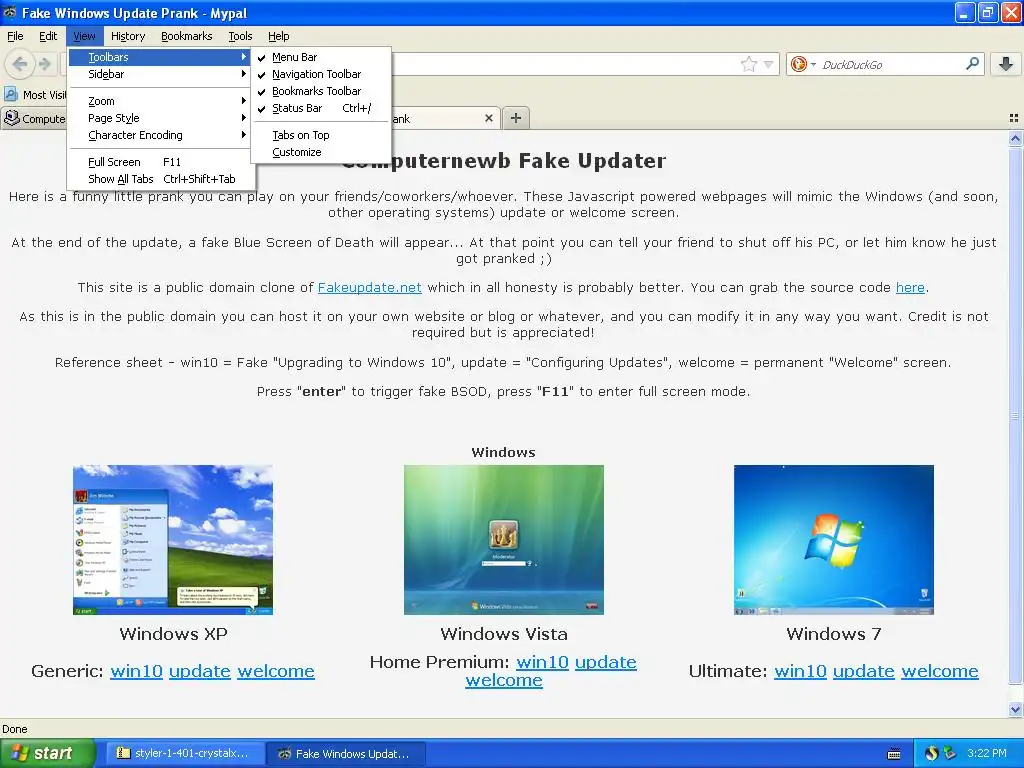
Task: Open Windows 7 Ultimate update link
Action: [863, 671]
